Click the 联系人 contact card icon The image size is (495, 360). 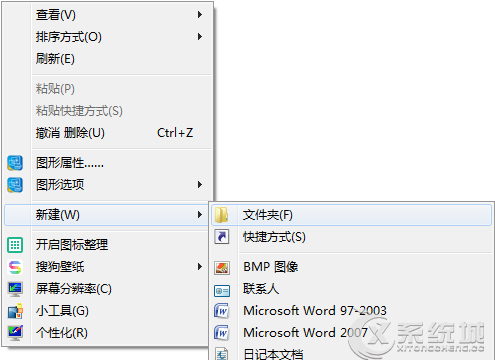pyautogui.click(x=222, y=290)
